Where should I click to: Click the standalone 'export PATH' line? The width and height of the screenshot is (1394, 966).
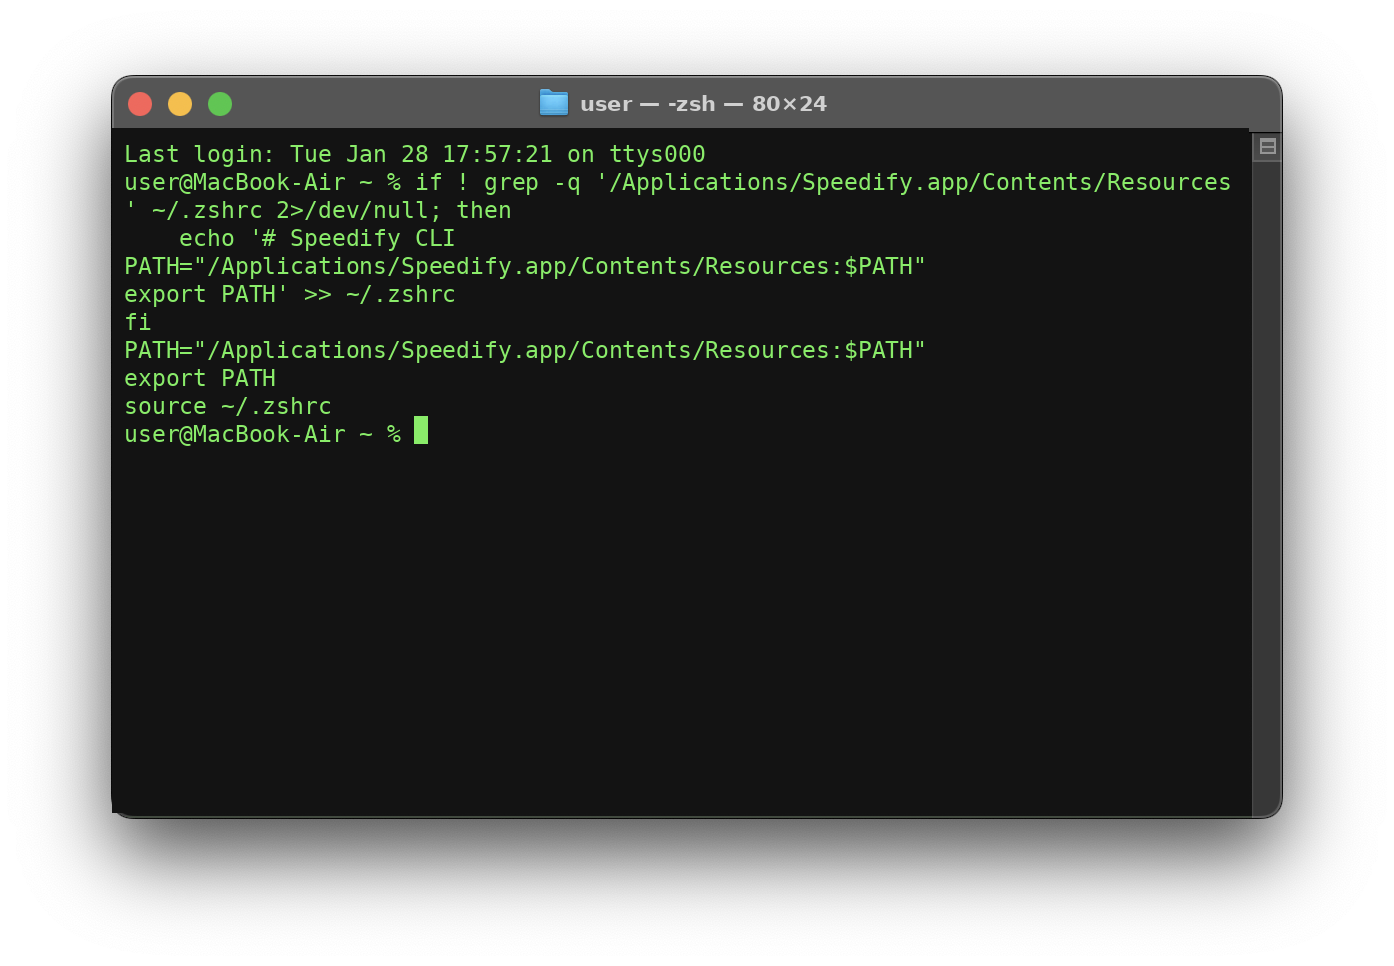200,378
